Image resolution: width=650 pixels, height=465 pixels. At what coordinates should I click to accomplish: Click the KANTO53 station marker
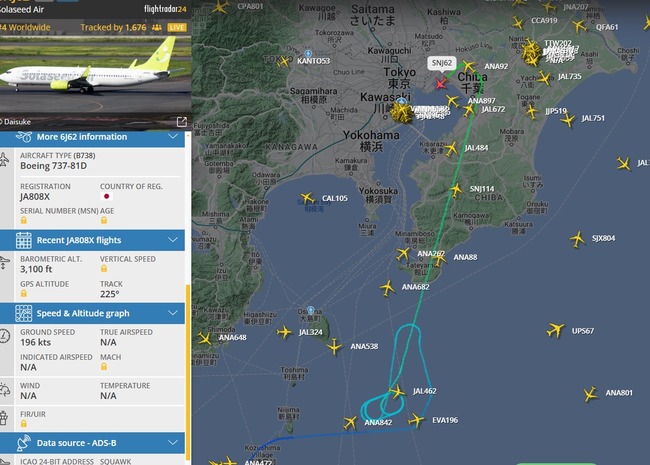tap(308, 54)
